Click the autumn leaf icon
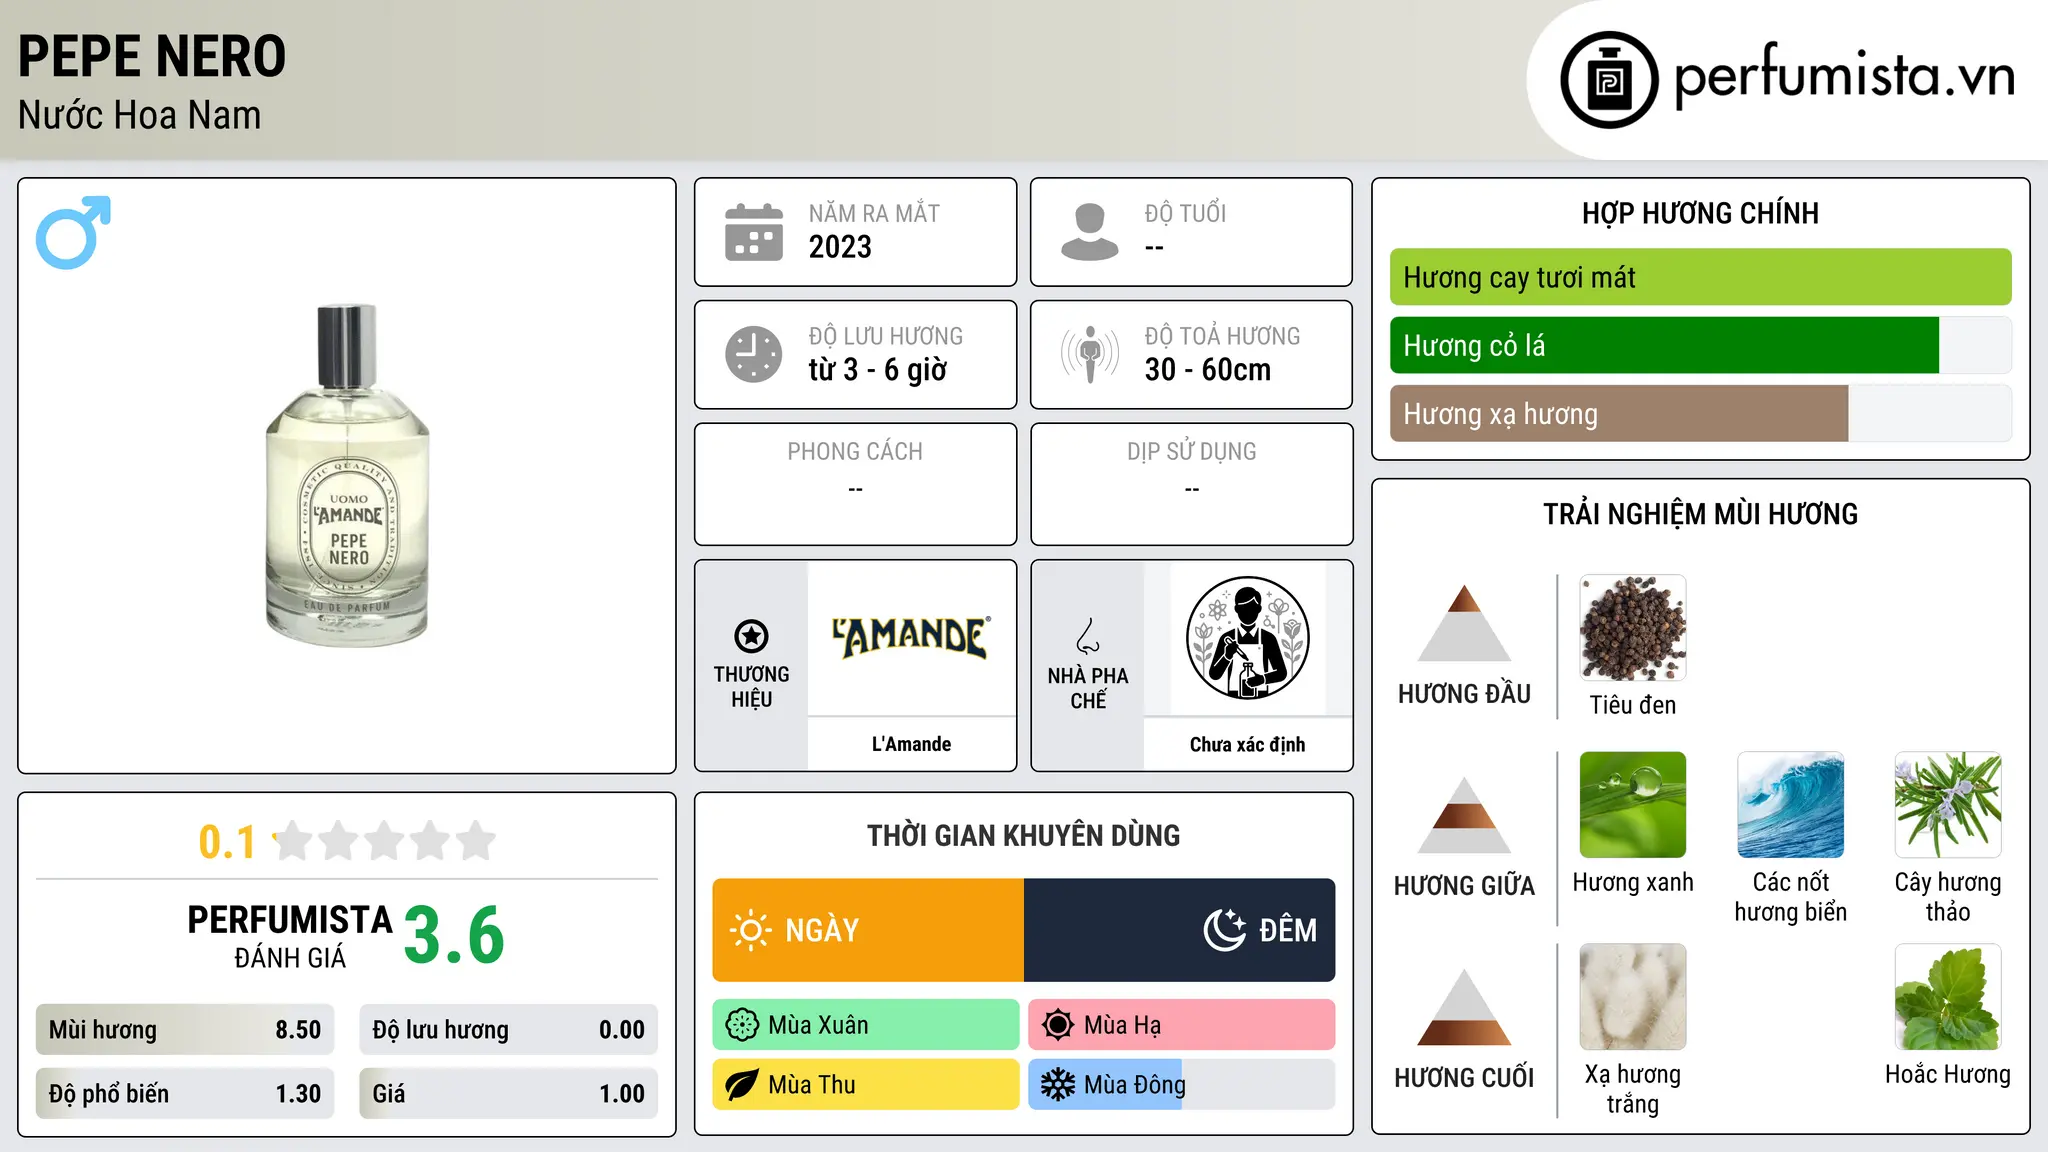Screen dimensions: 2048x1152 point(742,1085)
